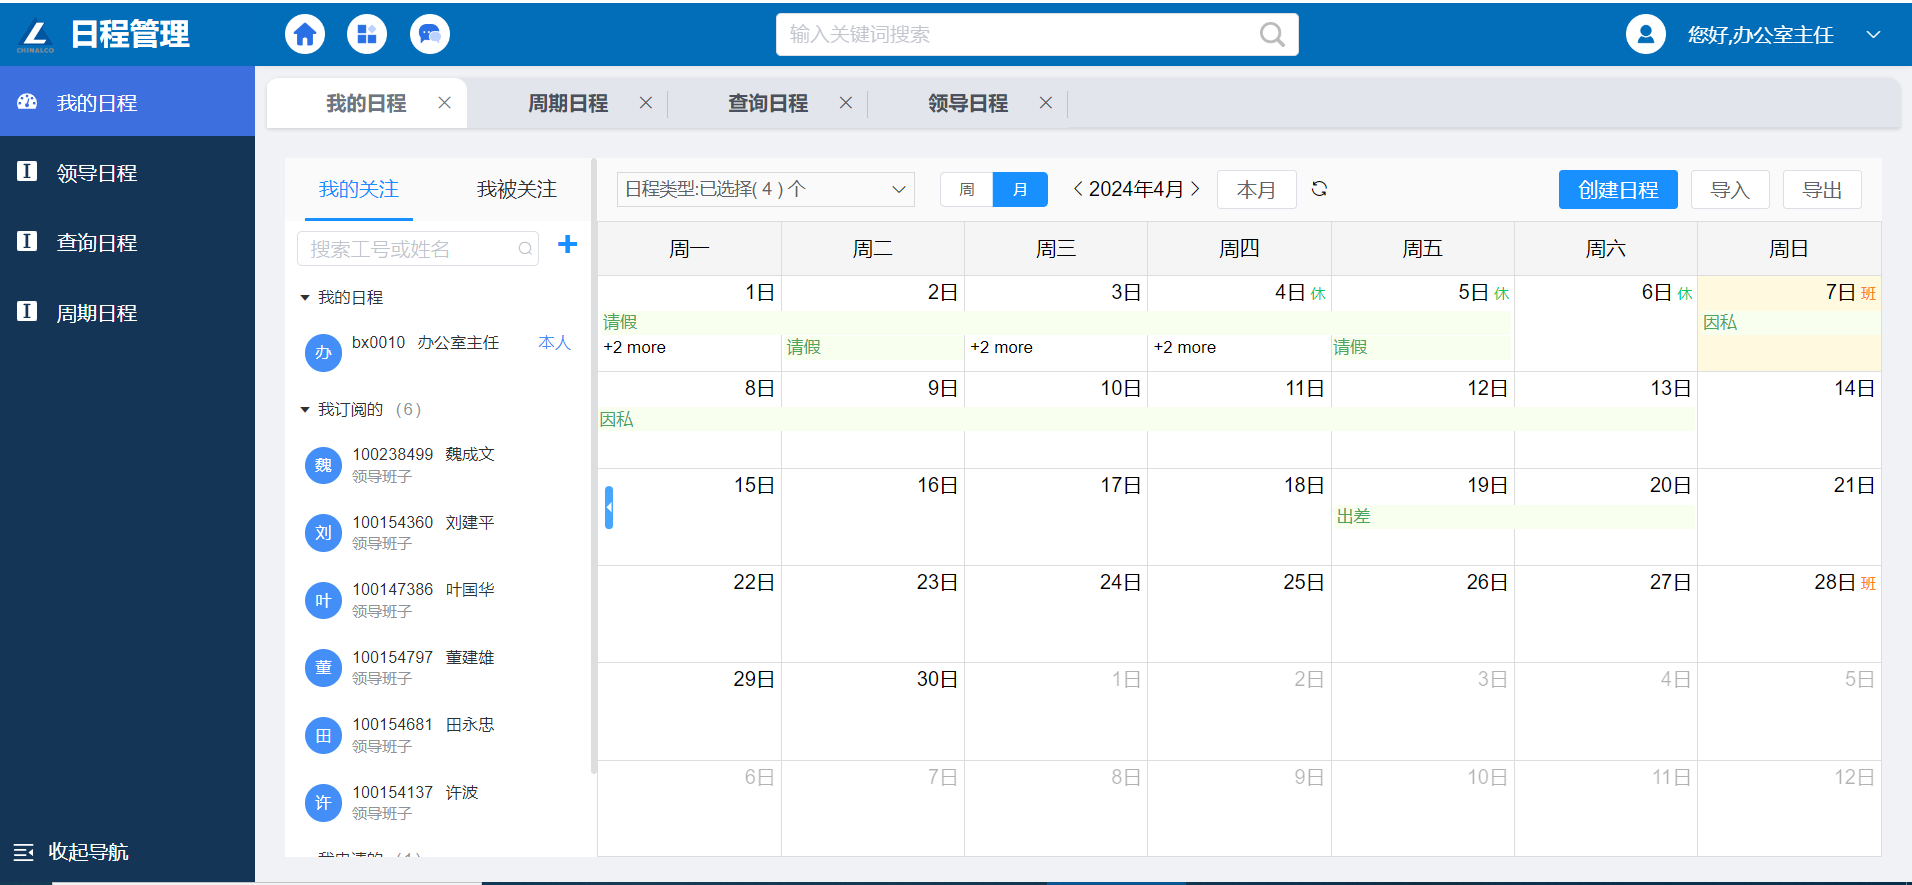Expand the user account dropdown arrow
This screenshot has width=1912, height=885.
[x=1873, y=34]
